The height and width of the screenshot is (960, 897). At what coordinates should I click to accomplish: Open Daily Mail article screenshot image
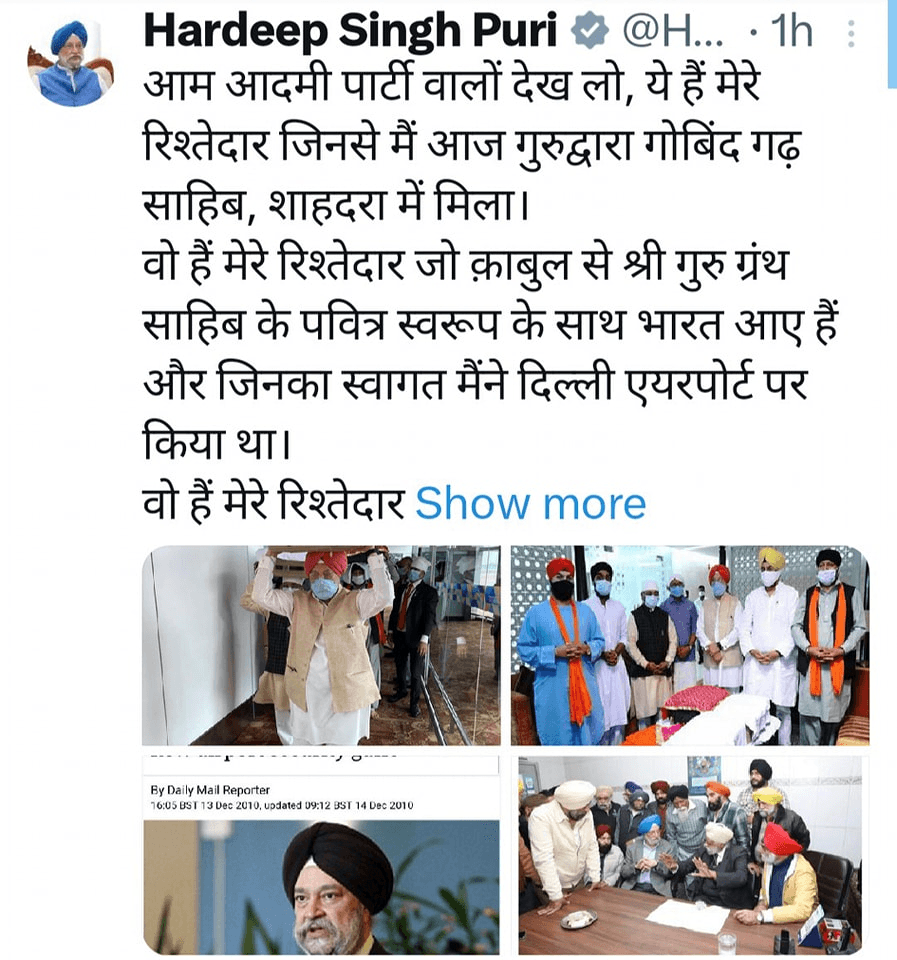point(321,855)
